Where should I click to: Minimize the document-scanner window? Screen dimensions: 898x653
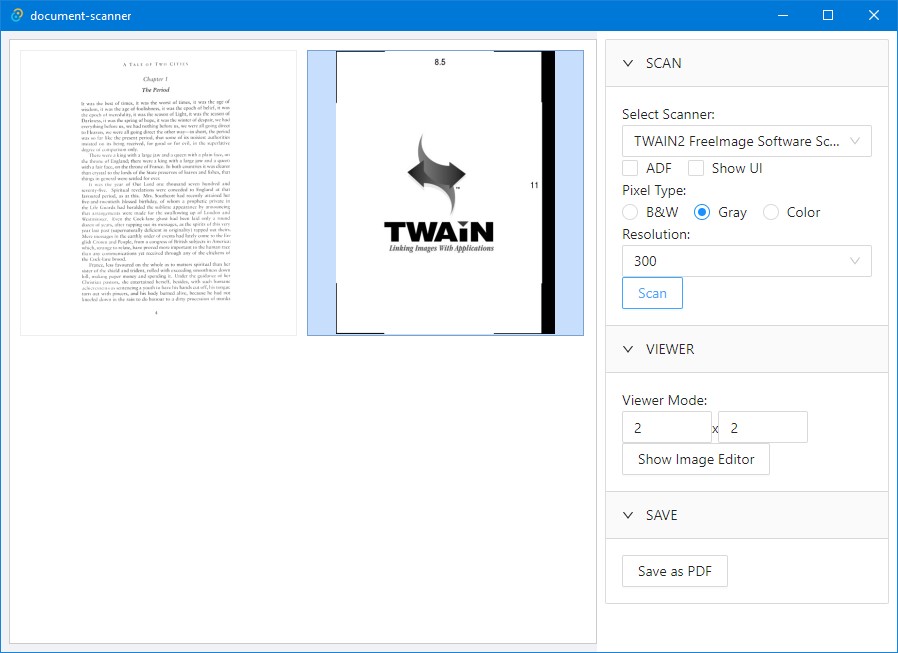[782, 15]
